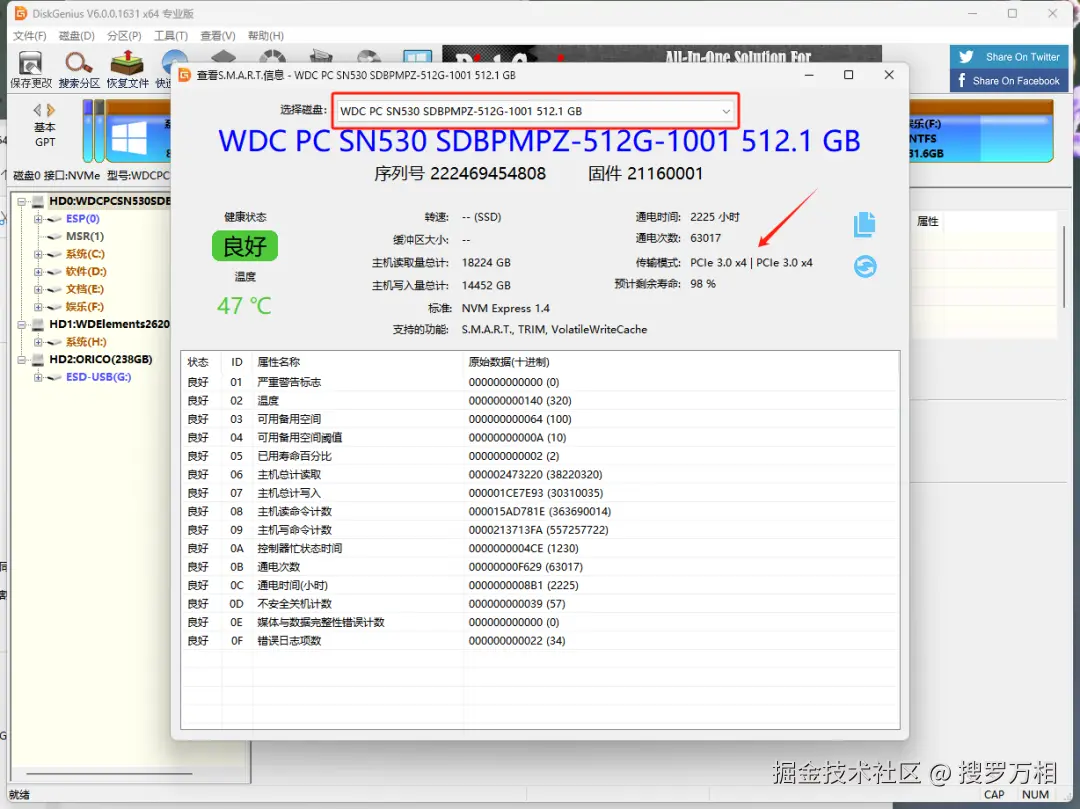Viewport: 1080px width, 809px height.
Task: Click the Share On Twitter button
Action: (1009, 57)
